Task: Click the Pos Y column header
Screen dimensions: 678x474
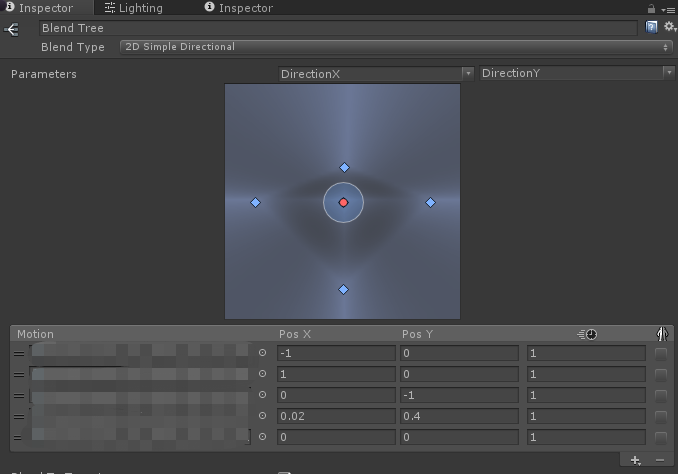Action: (x=417, y=334)
